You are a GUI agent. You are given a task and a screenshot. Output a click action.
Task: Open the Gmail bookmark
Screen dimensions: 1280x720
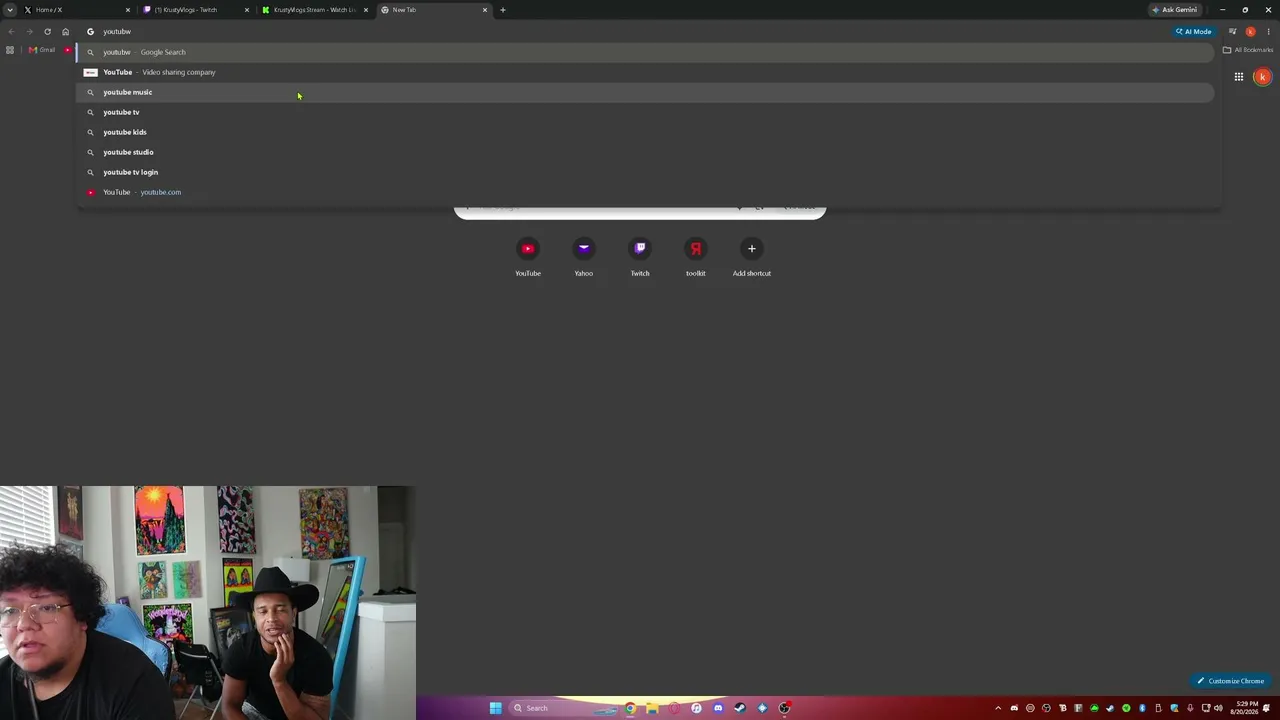click(x=42, y=50)
